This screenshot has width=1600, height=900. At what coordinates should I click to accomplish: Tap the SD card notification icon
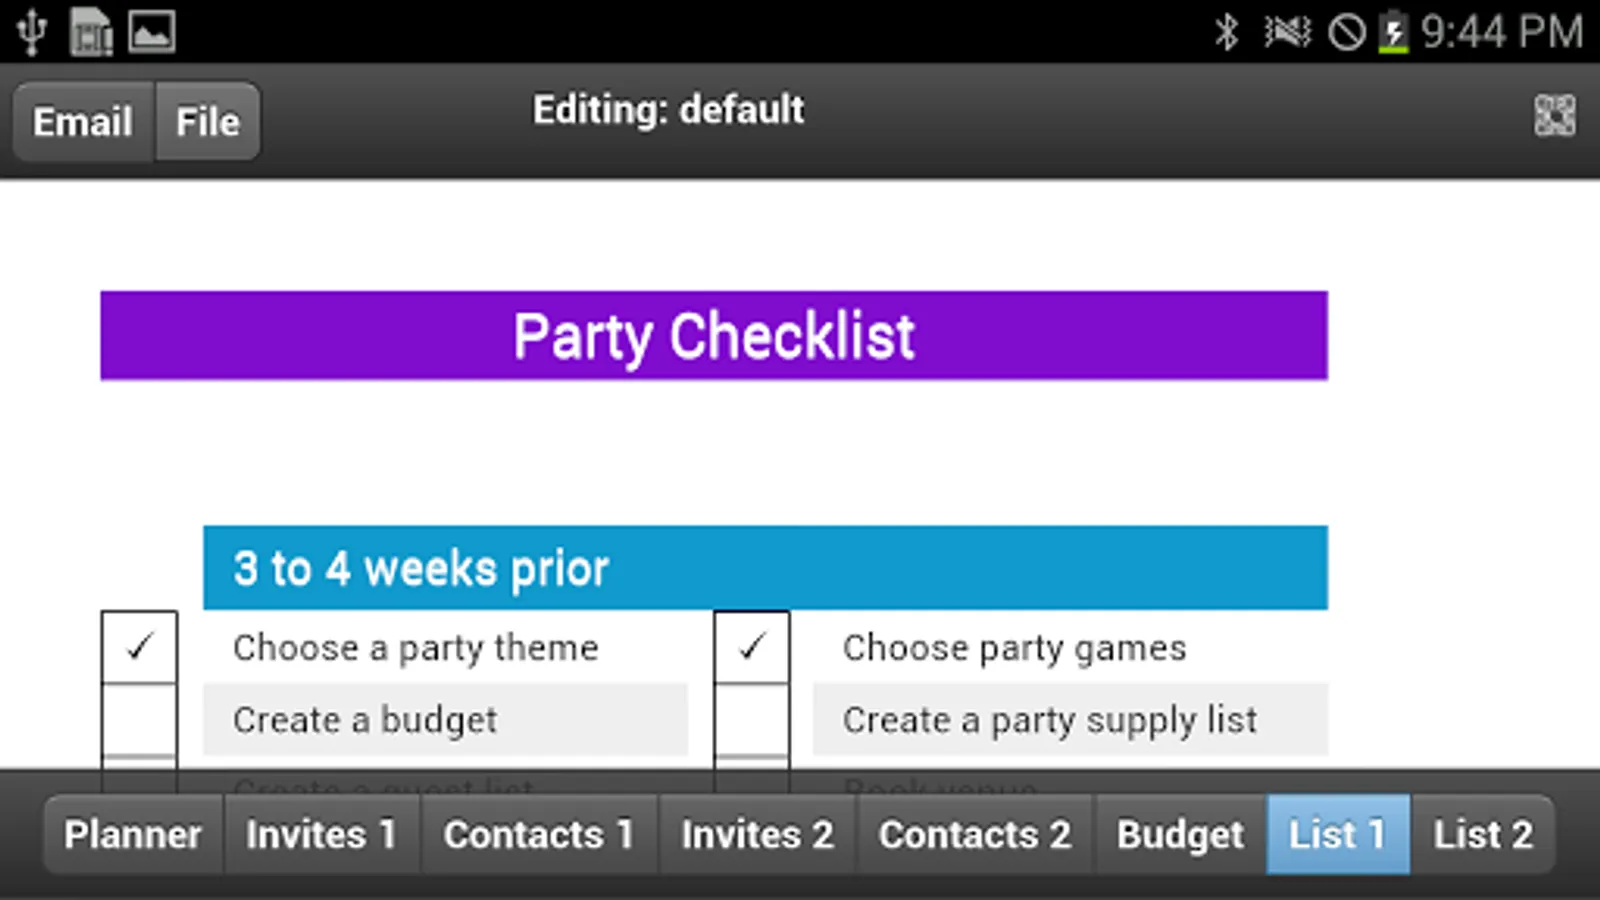[91, 32]
